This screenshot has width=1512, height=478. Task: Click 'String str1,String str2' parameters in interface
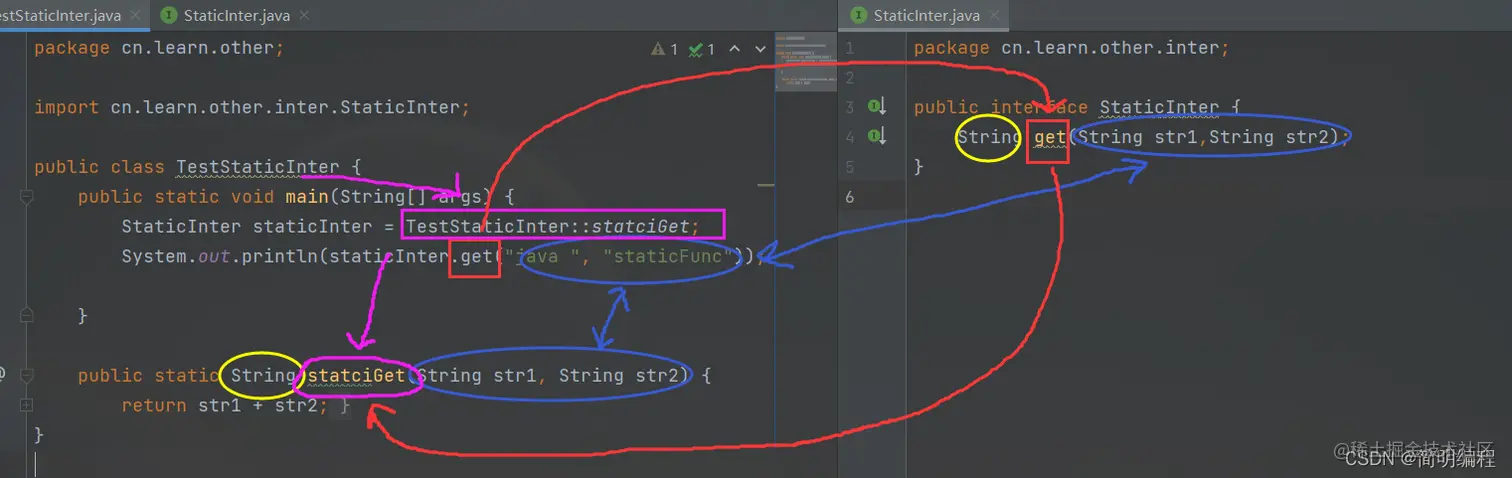click(x=1208, y=137)
